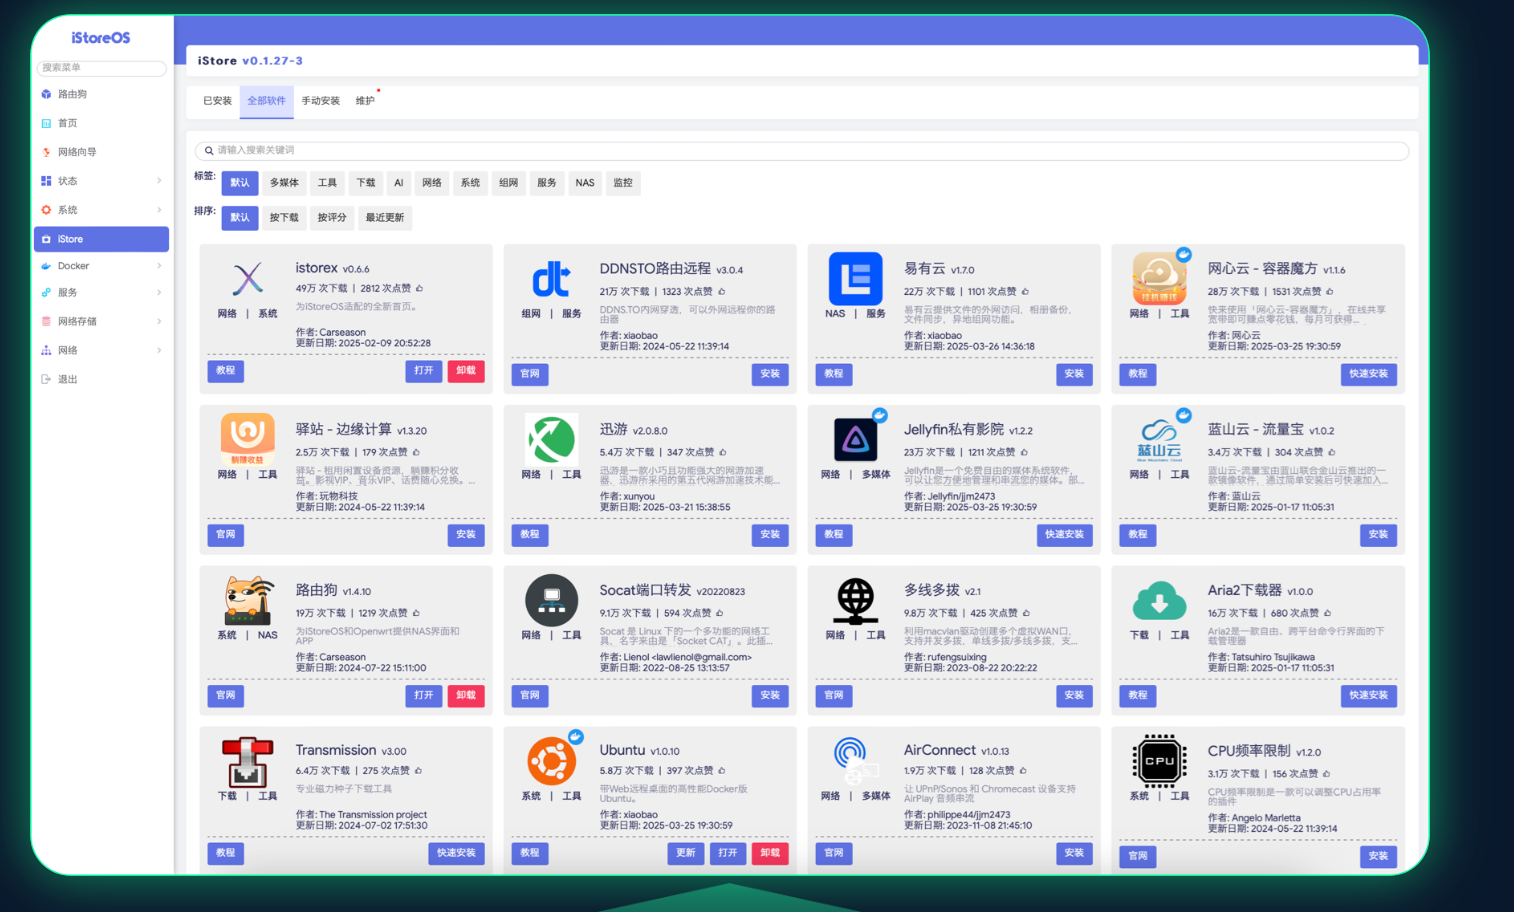Switch to the 已安装 tab
1514x912 pixels.
point(217,101)
